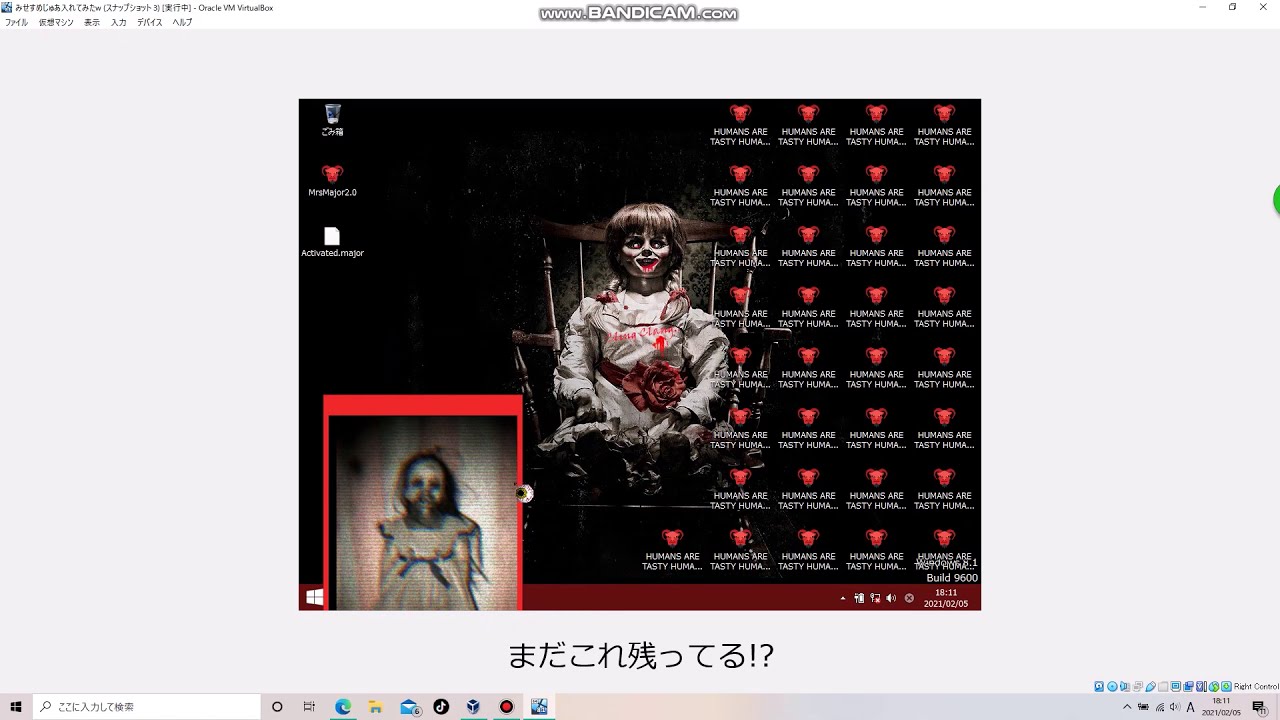Switch to VirtualBox taskbar icon

pyautogui.click(x=473, y=707)
